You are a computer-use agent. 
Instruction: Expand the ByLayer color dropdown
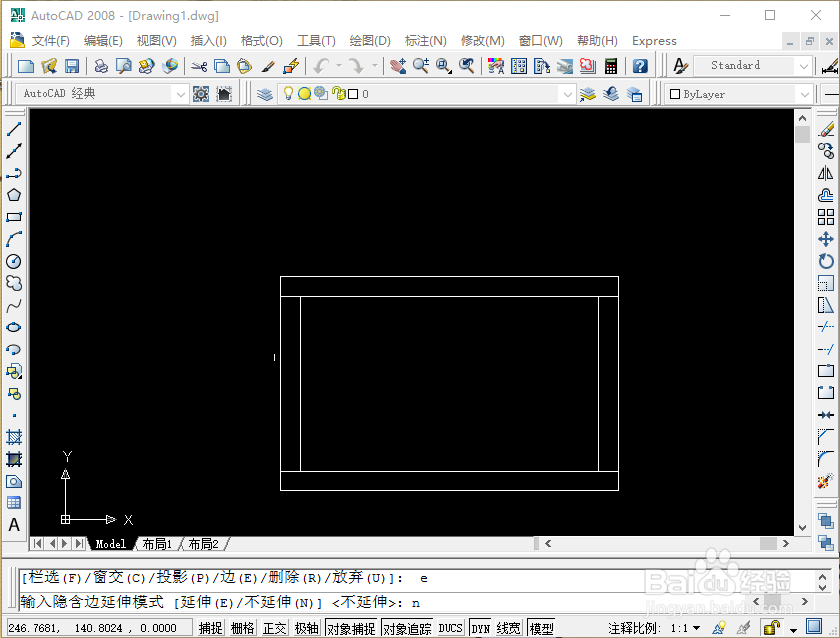pos(804,94)
